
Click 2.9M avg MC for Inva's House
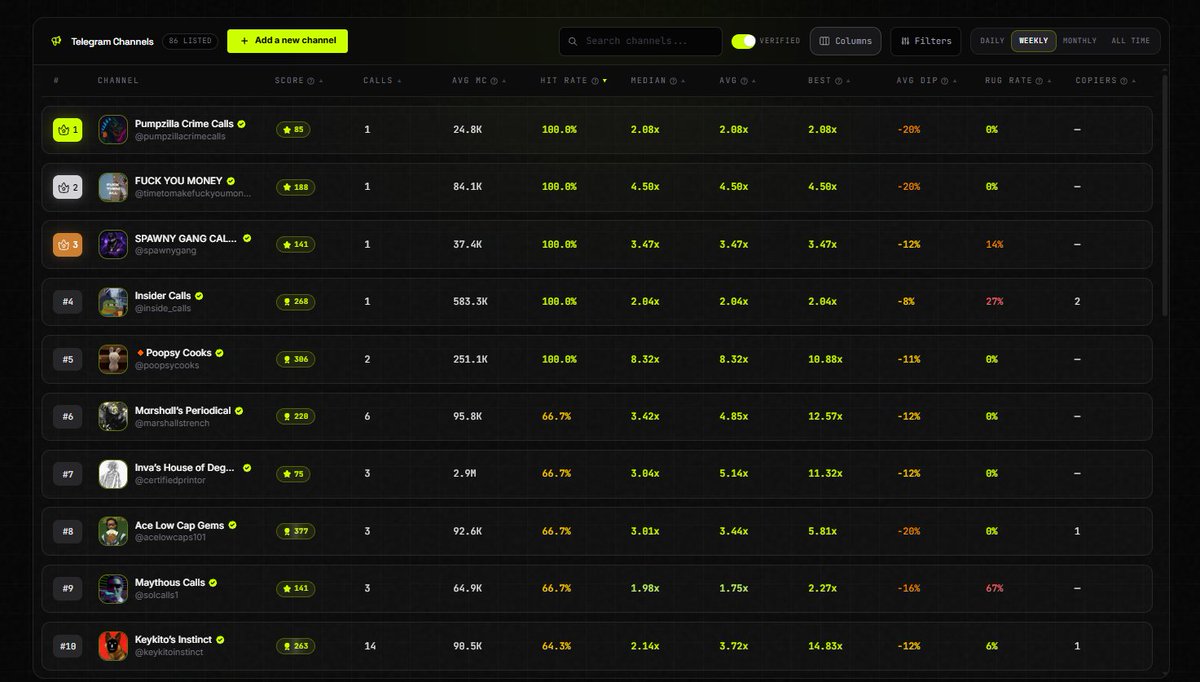[464, 474]
